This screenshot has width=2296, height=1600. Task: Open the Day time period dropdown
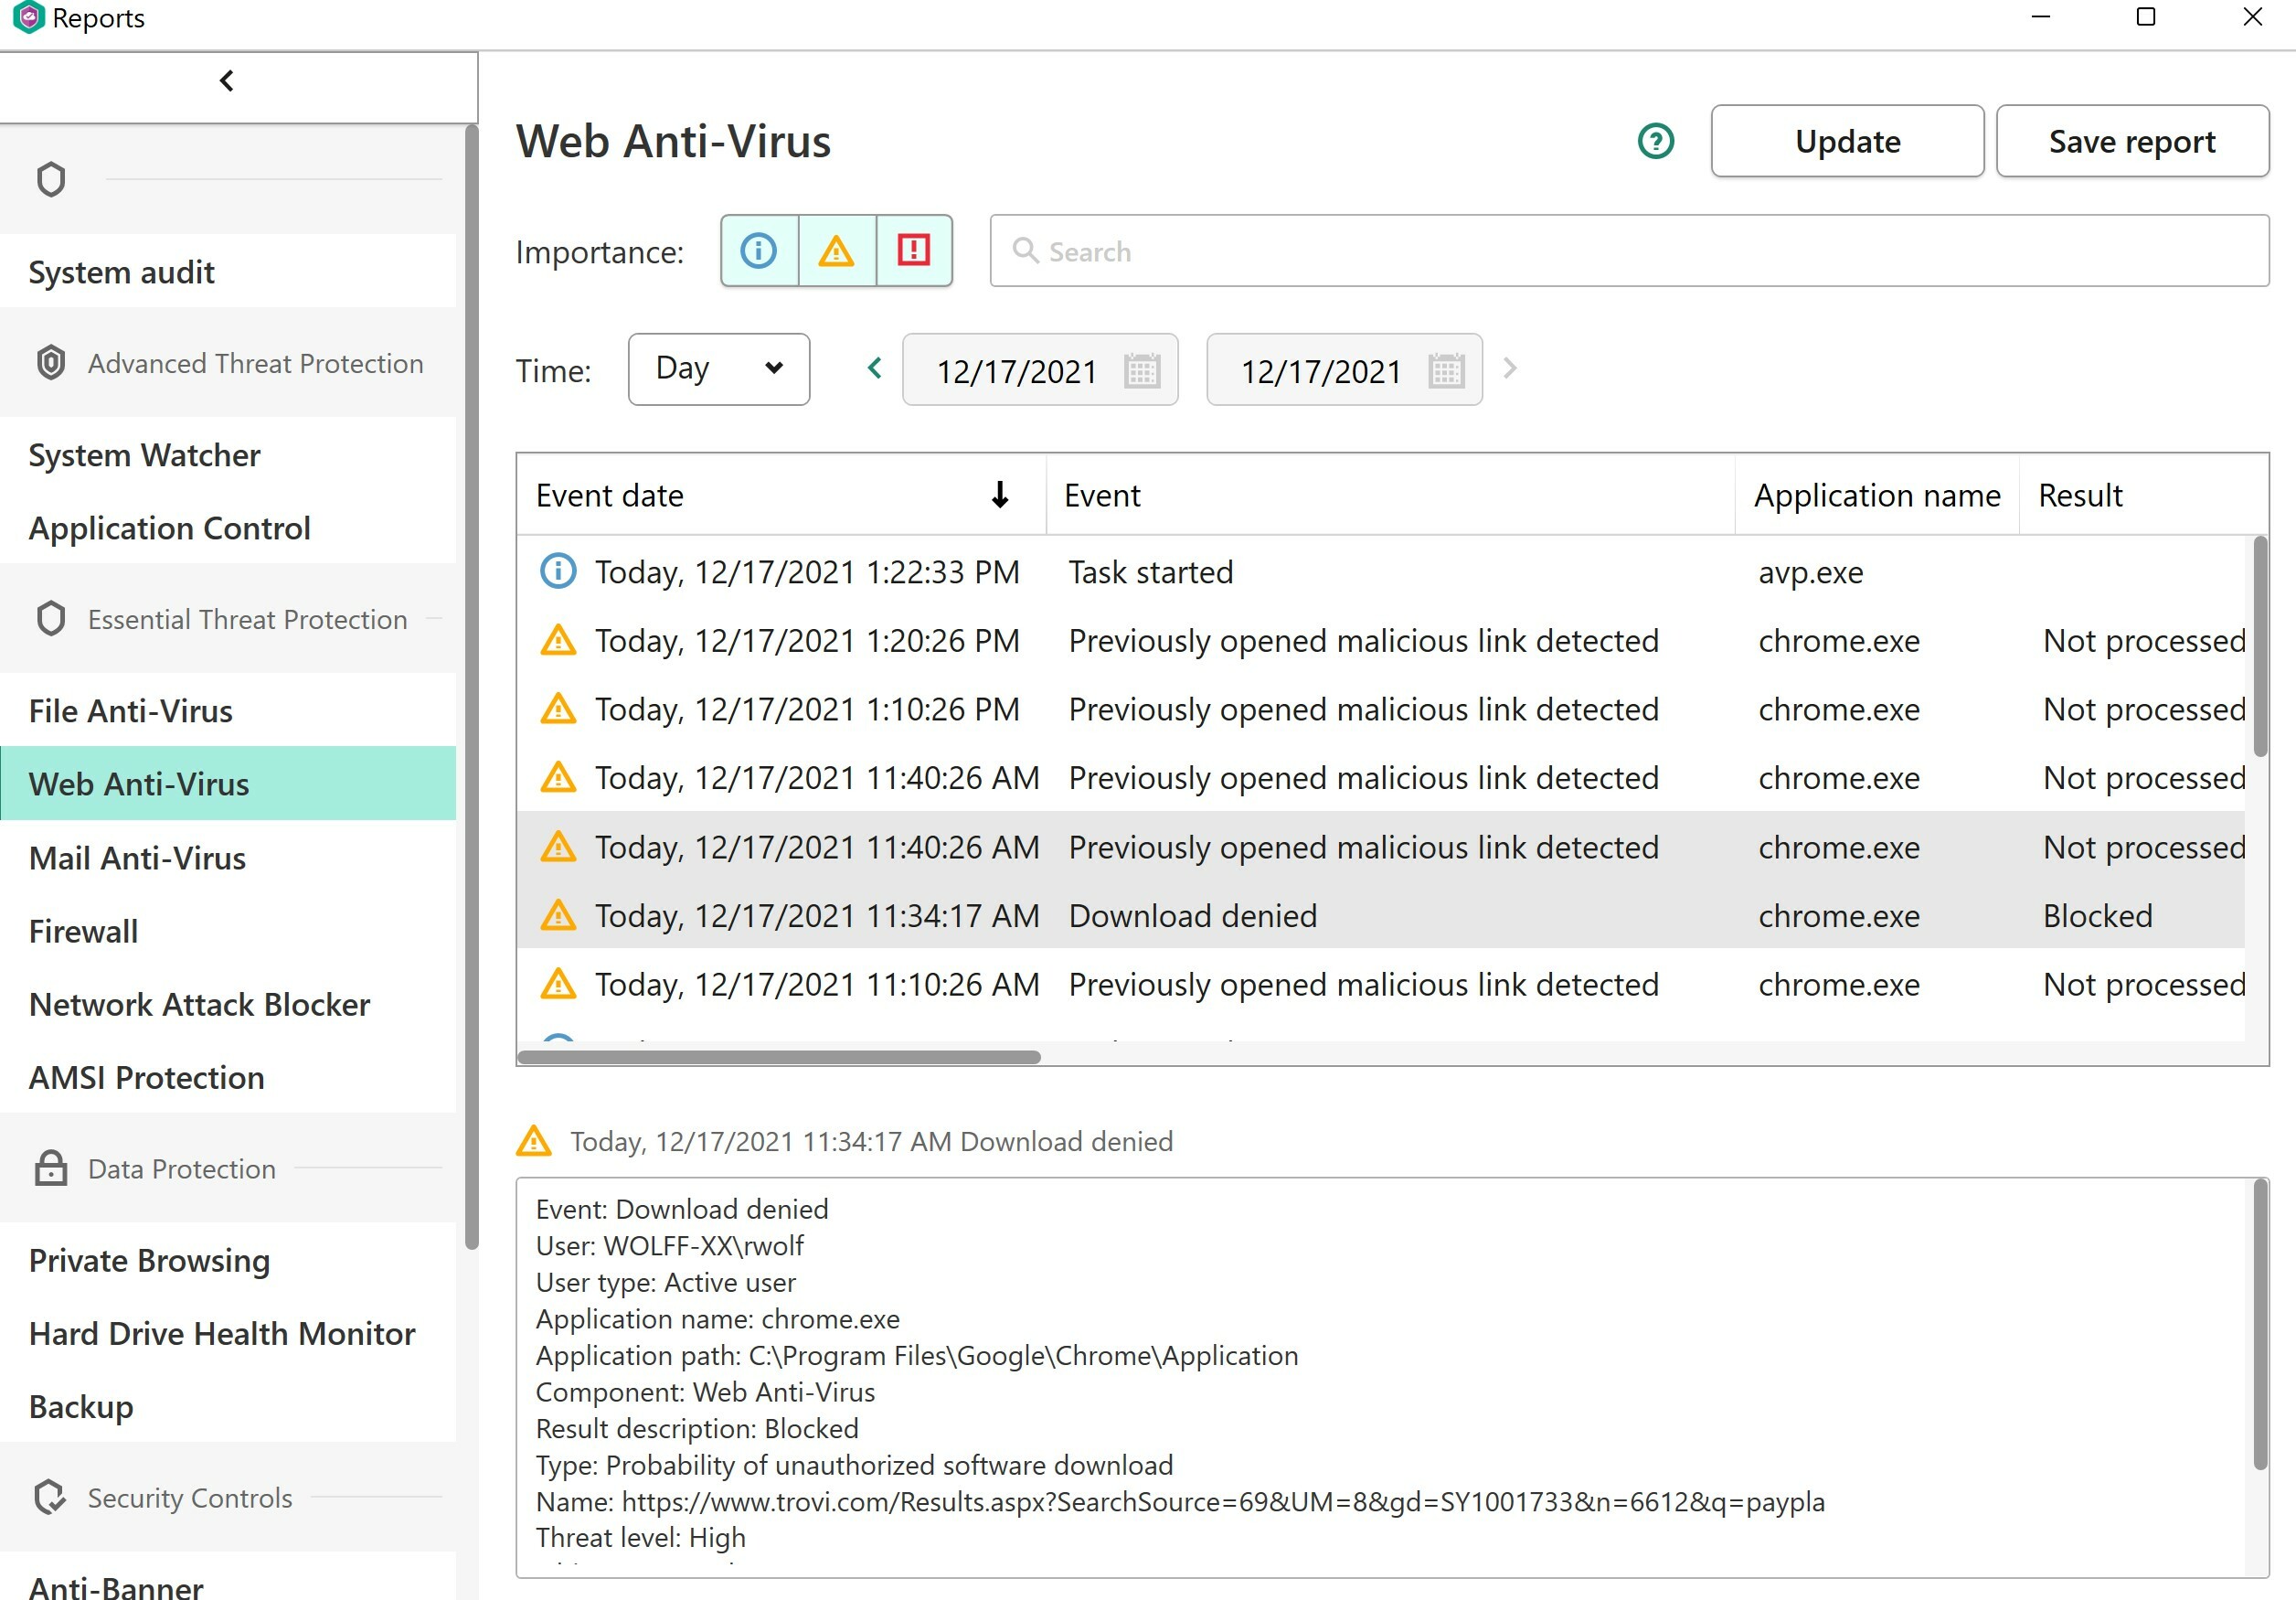pos(718,369)
